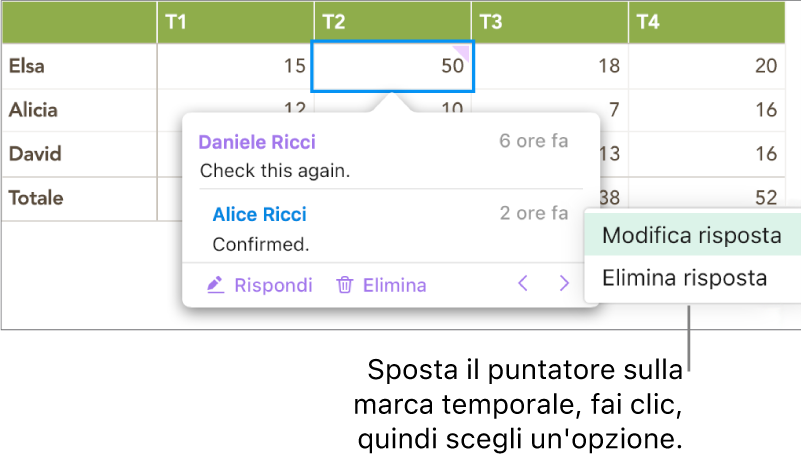Select the T1 column header
Image resolution: width=801 pixels, height=466 pixels.
coord(235,22)
